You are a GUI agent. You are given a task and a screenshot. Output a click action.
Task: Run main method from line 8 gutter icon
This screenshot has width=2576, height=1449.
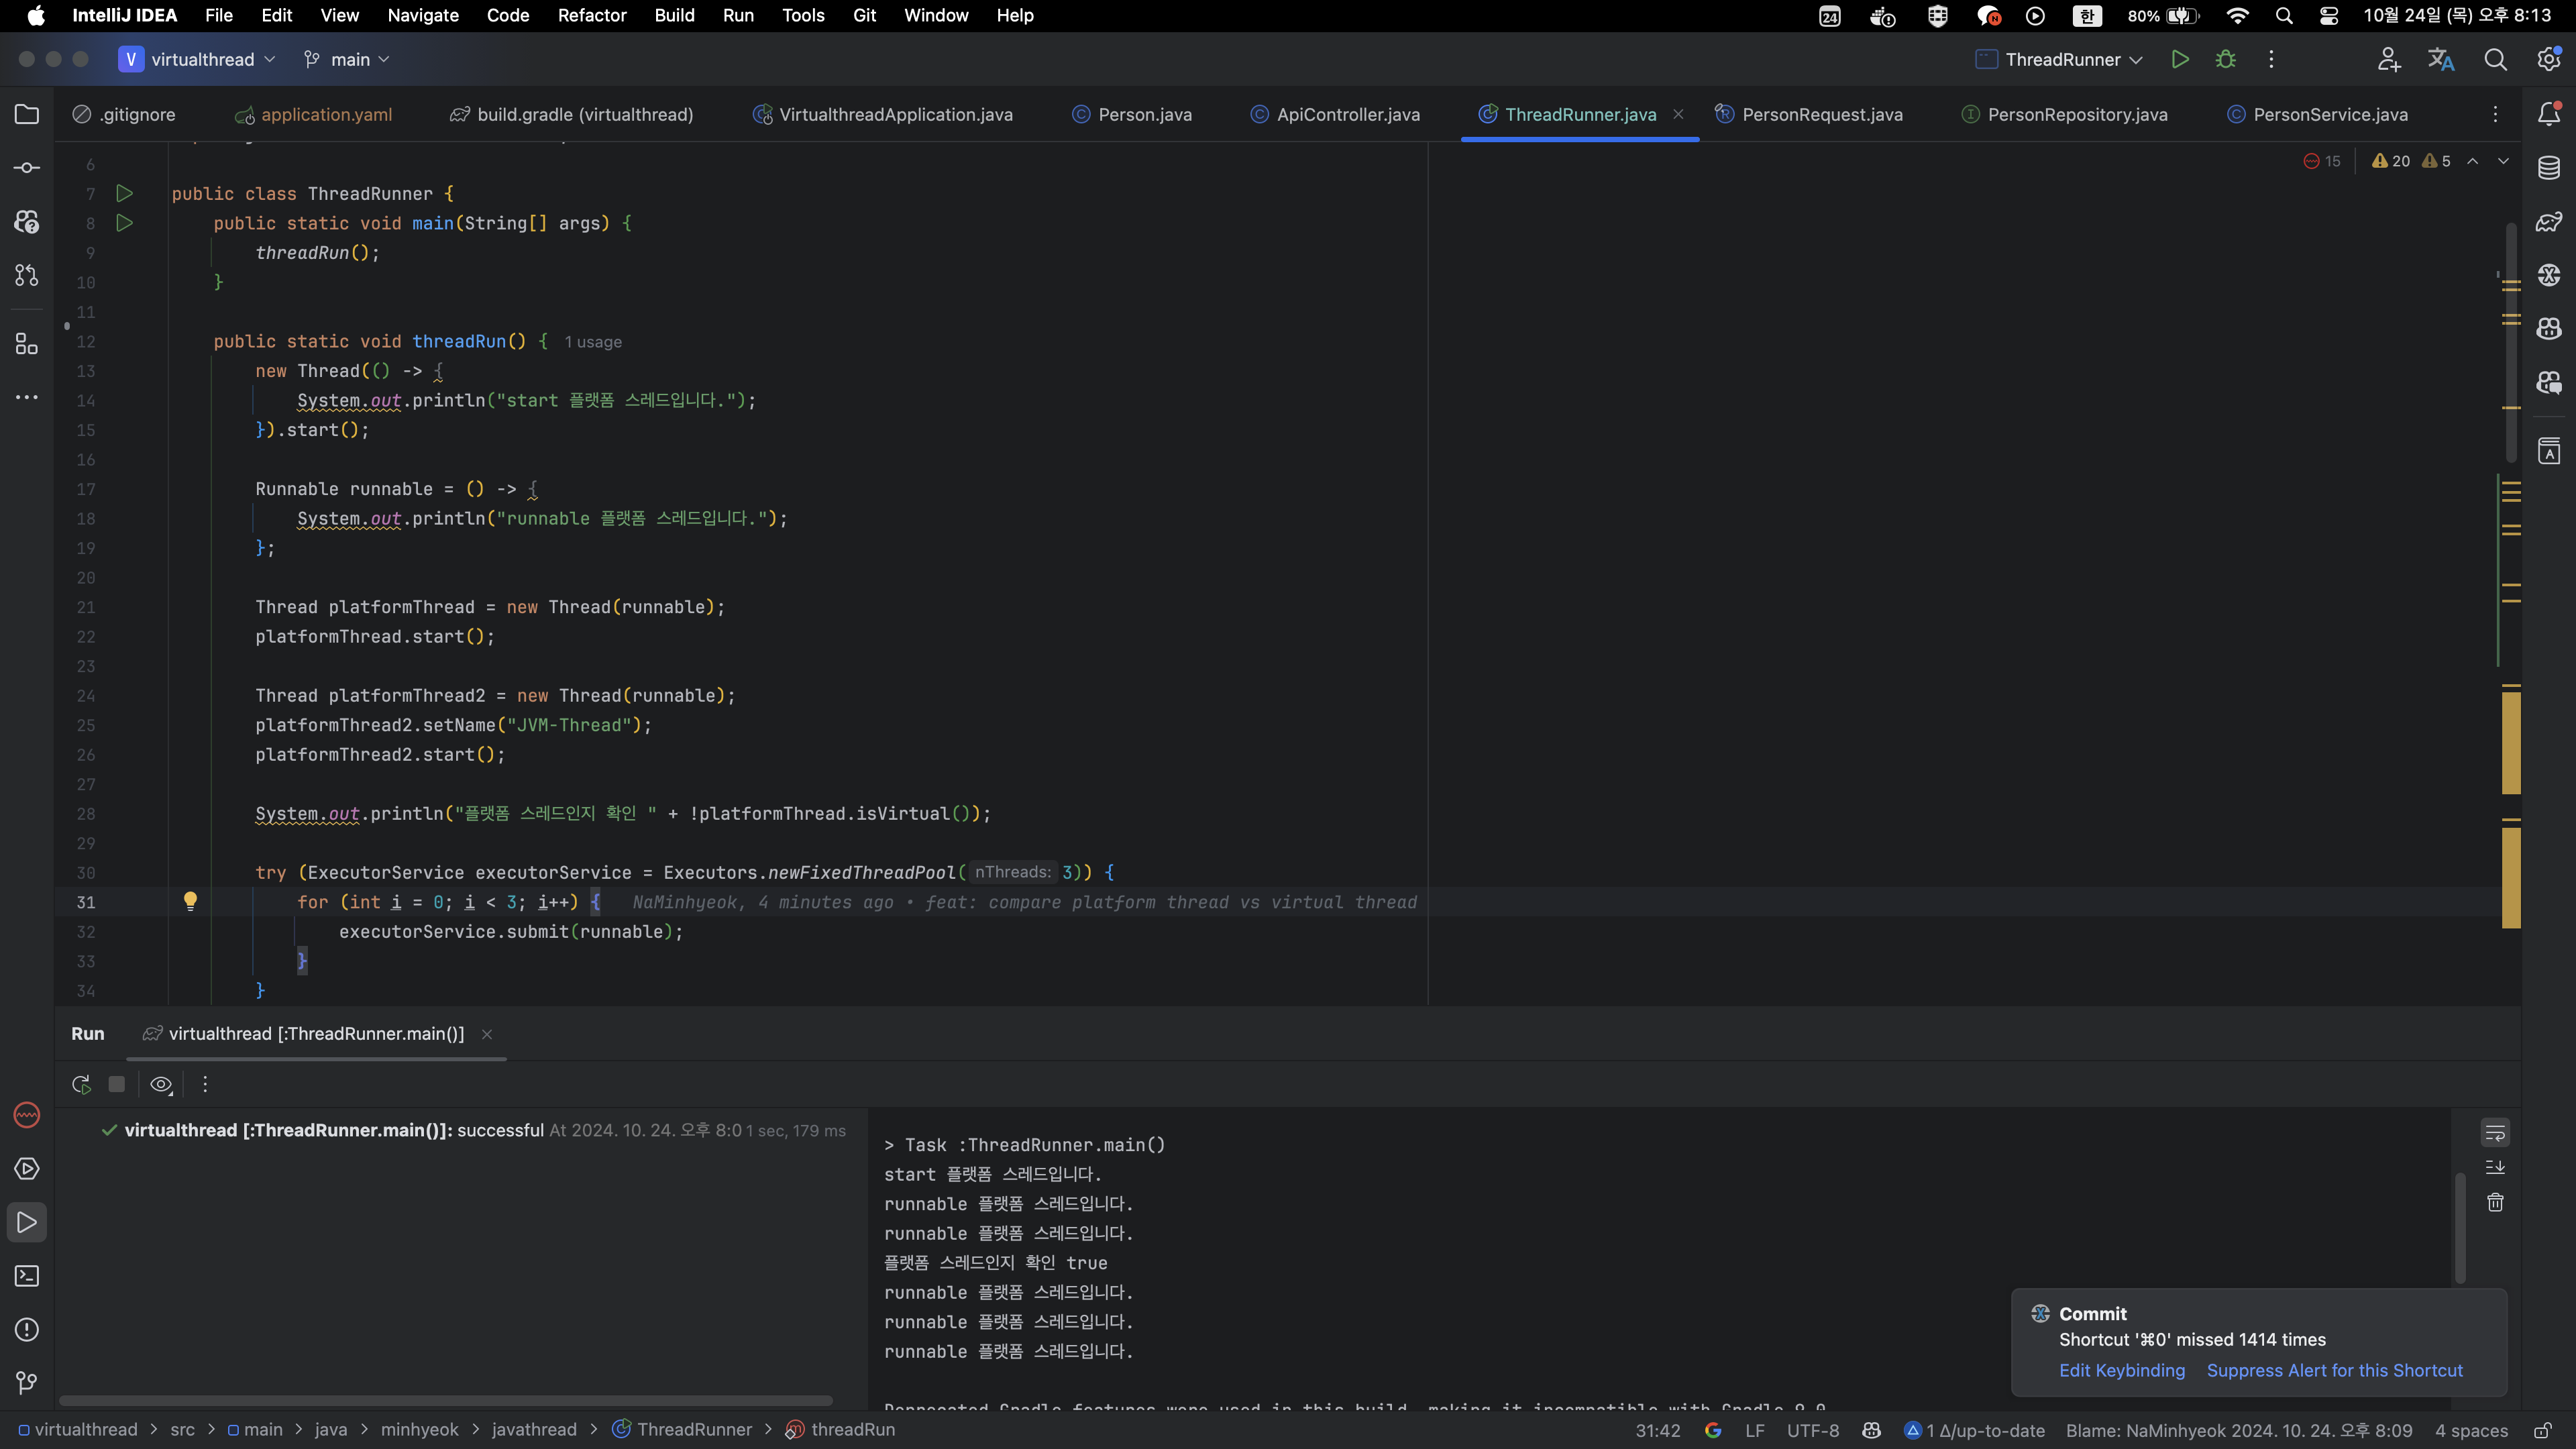click(x=124, y=223)
